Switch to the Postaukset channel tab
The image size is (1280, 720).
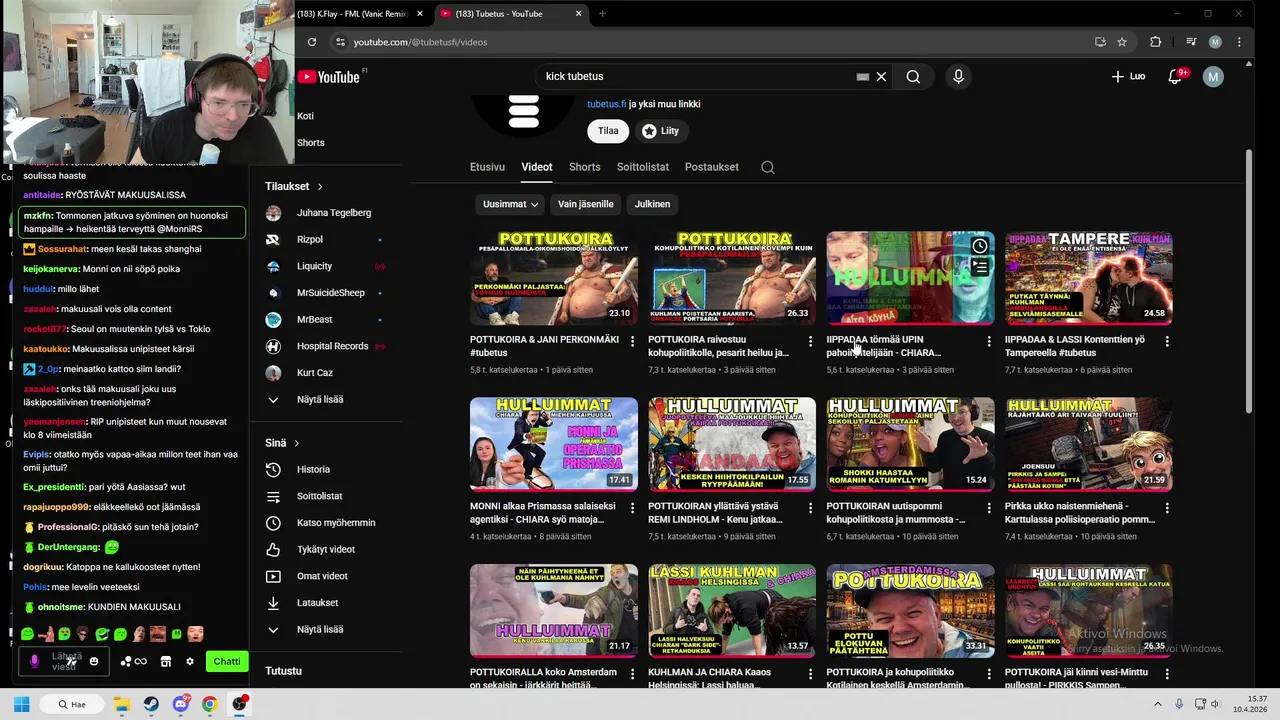[x=712, y=167]
